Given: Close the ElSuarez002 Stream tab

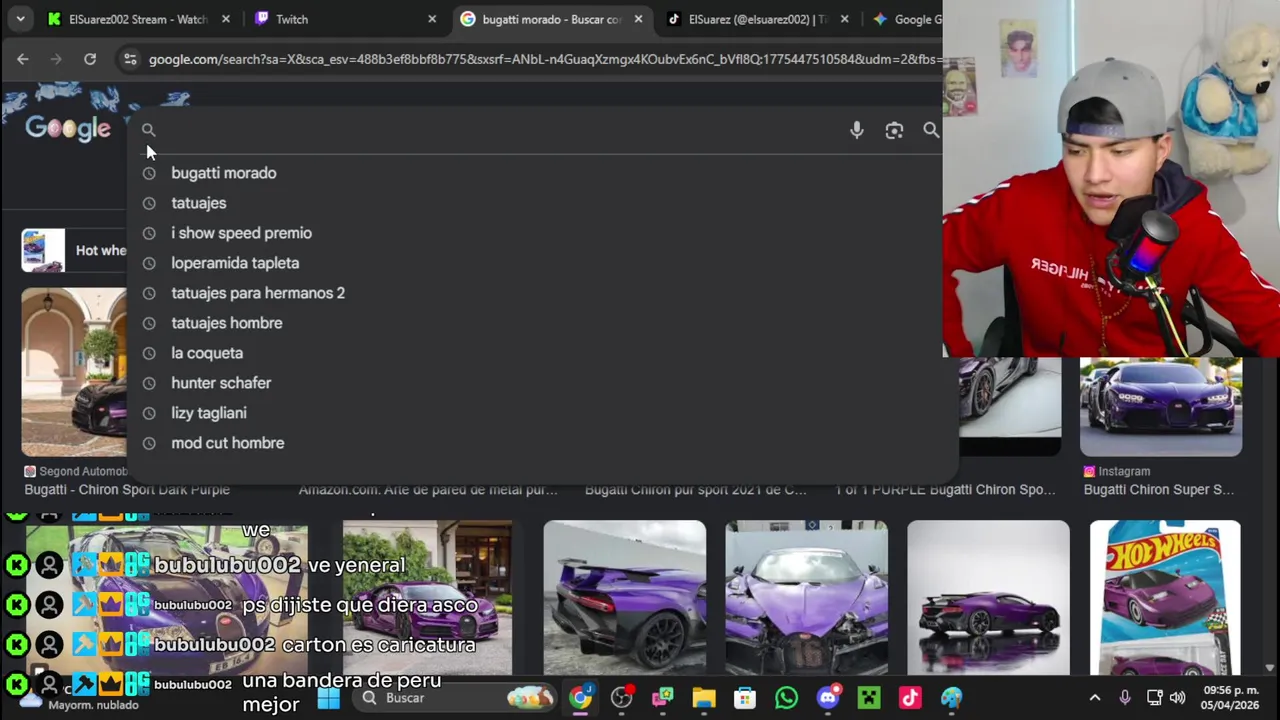Looking at the screenshot, I should pyautogui.click(x=226, y=19).
